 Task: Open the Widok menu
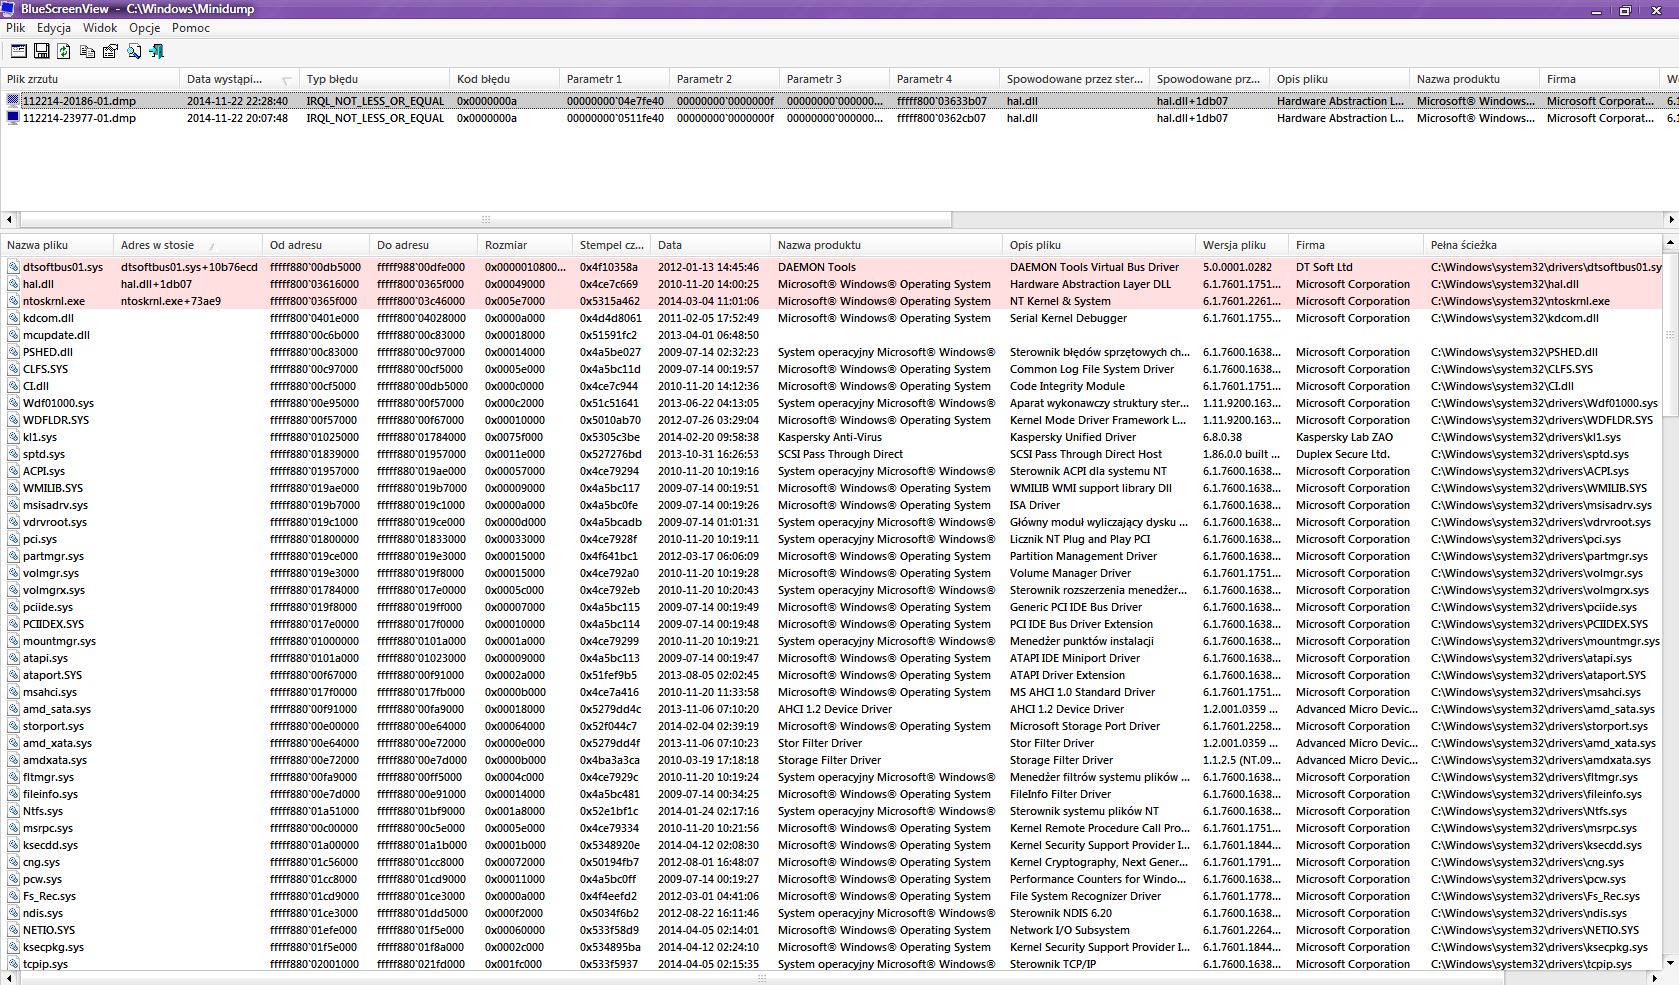tap(100, 28)
